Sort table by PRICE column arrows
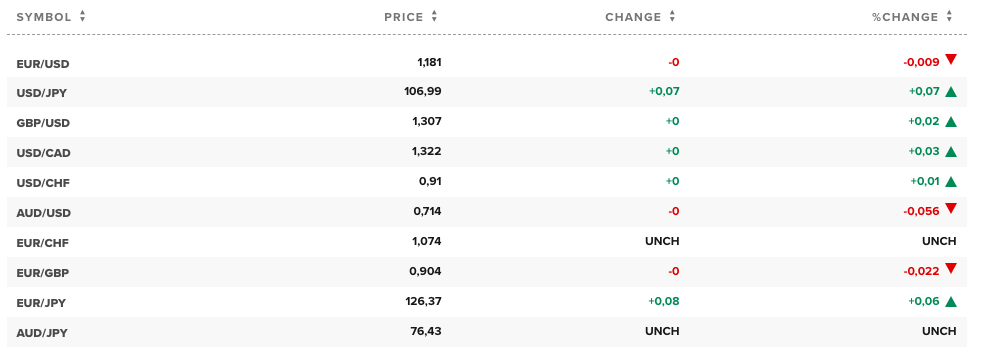 (x=434, y=17)
